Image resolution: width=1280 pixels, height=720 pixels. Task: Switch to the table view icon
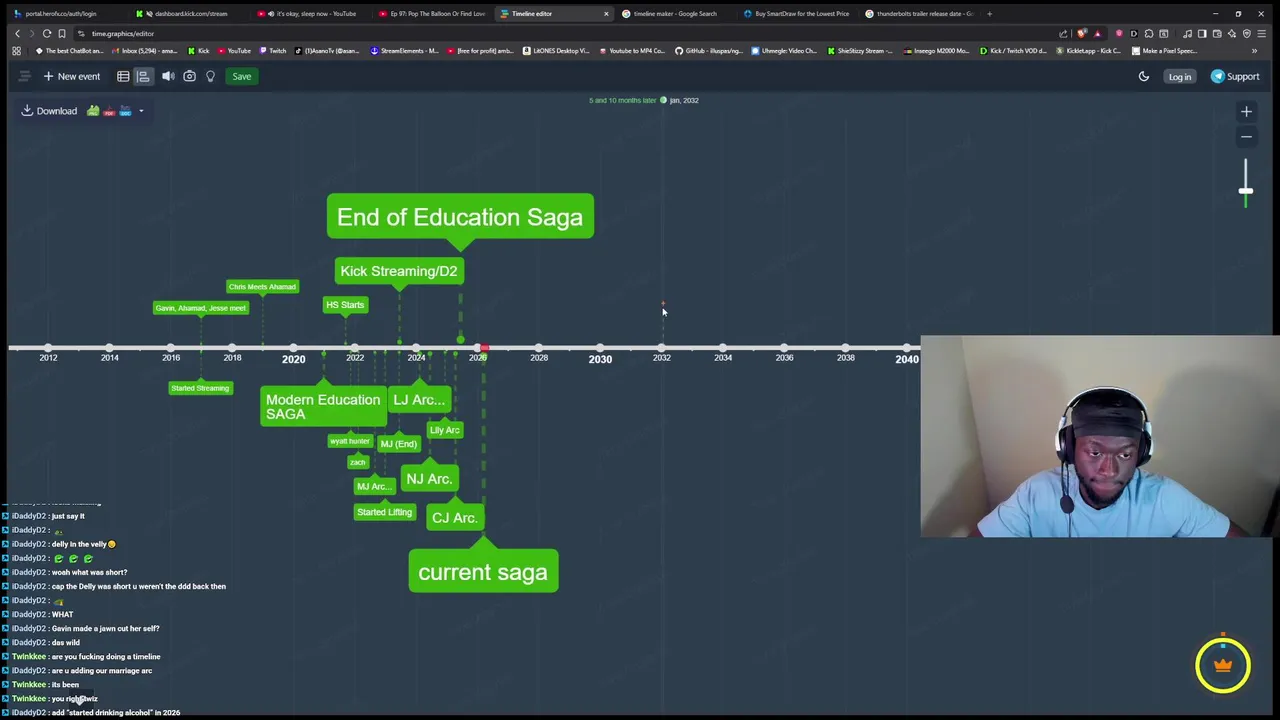(123, 76)
